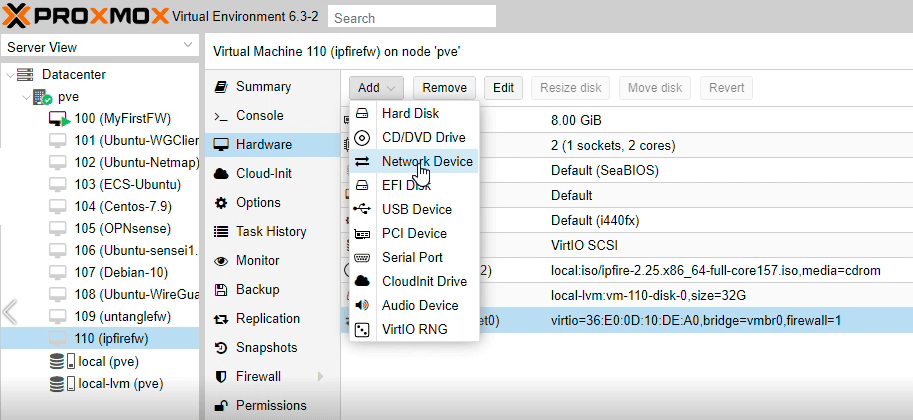
Task: Collapse the left resource tree panel
Action: (10, 313)
